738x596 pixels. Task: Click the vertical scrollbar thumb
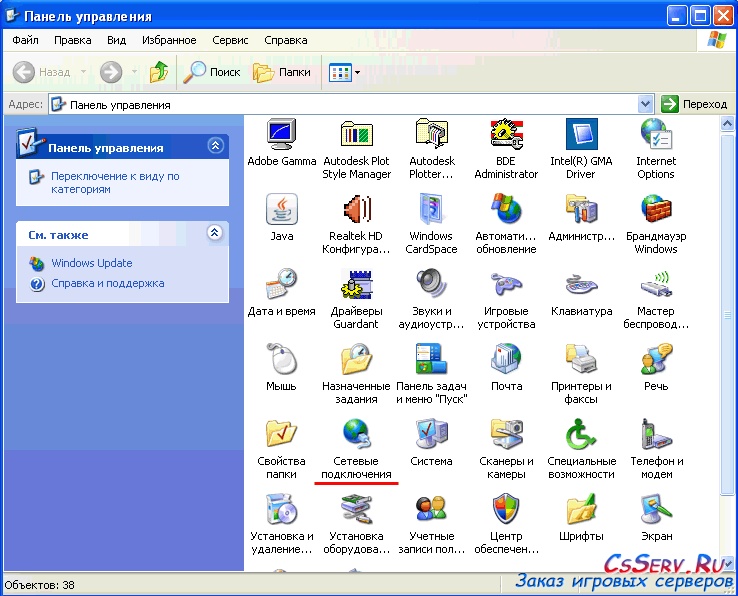tap(727, 314)
